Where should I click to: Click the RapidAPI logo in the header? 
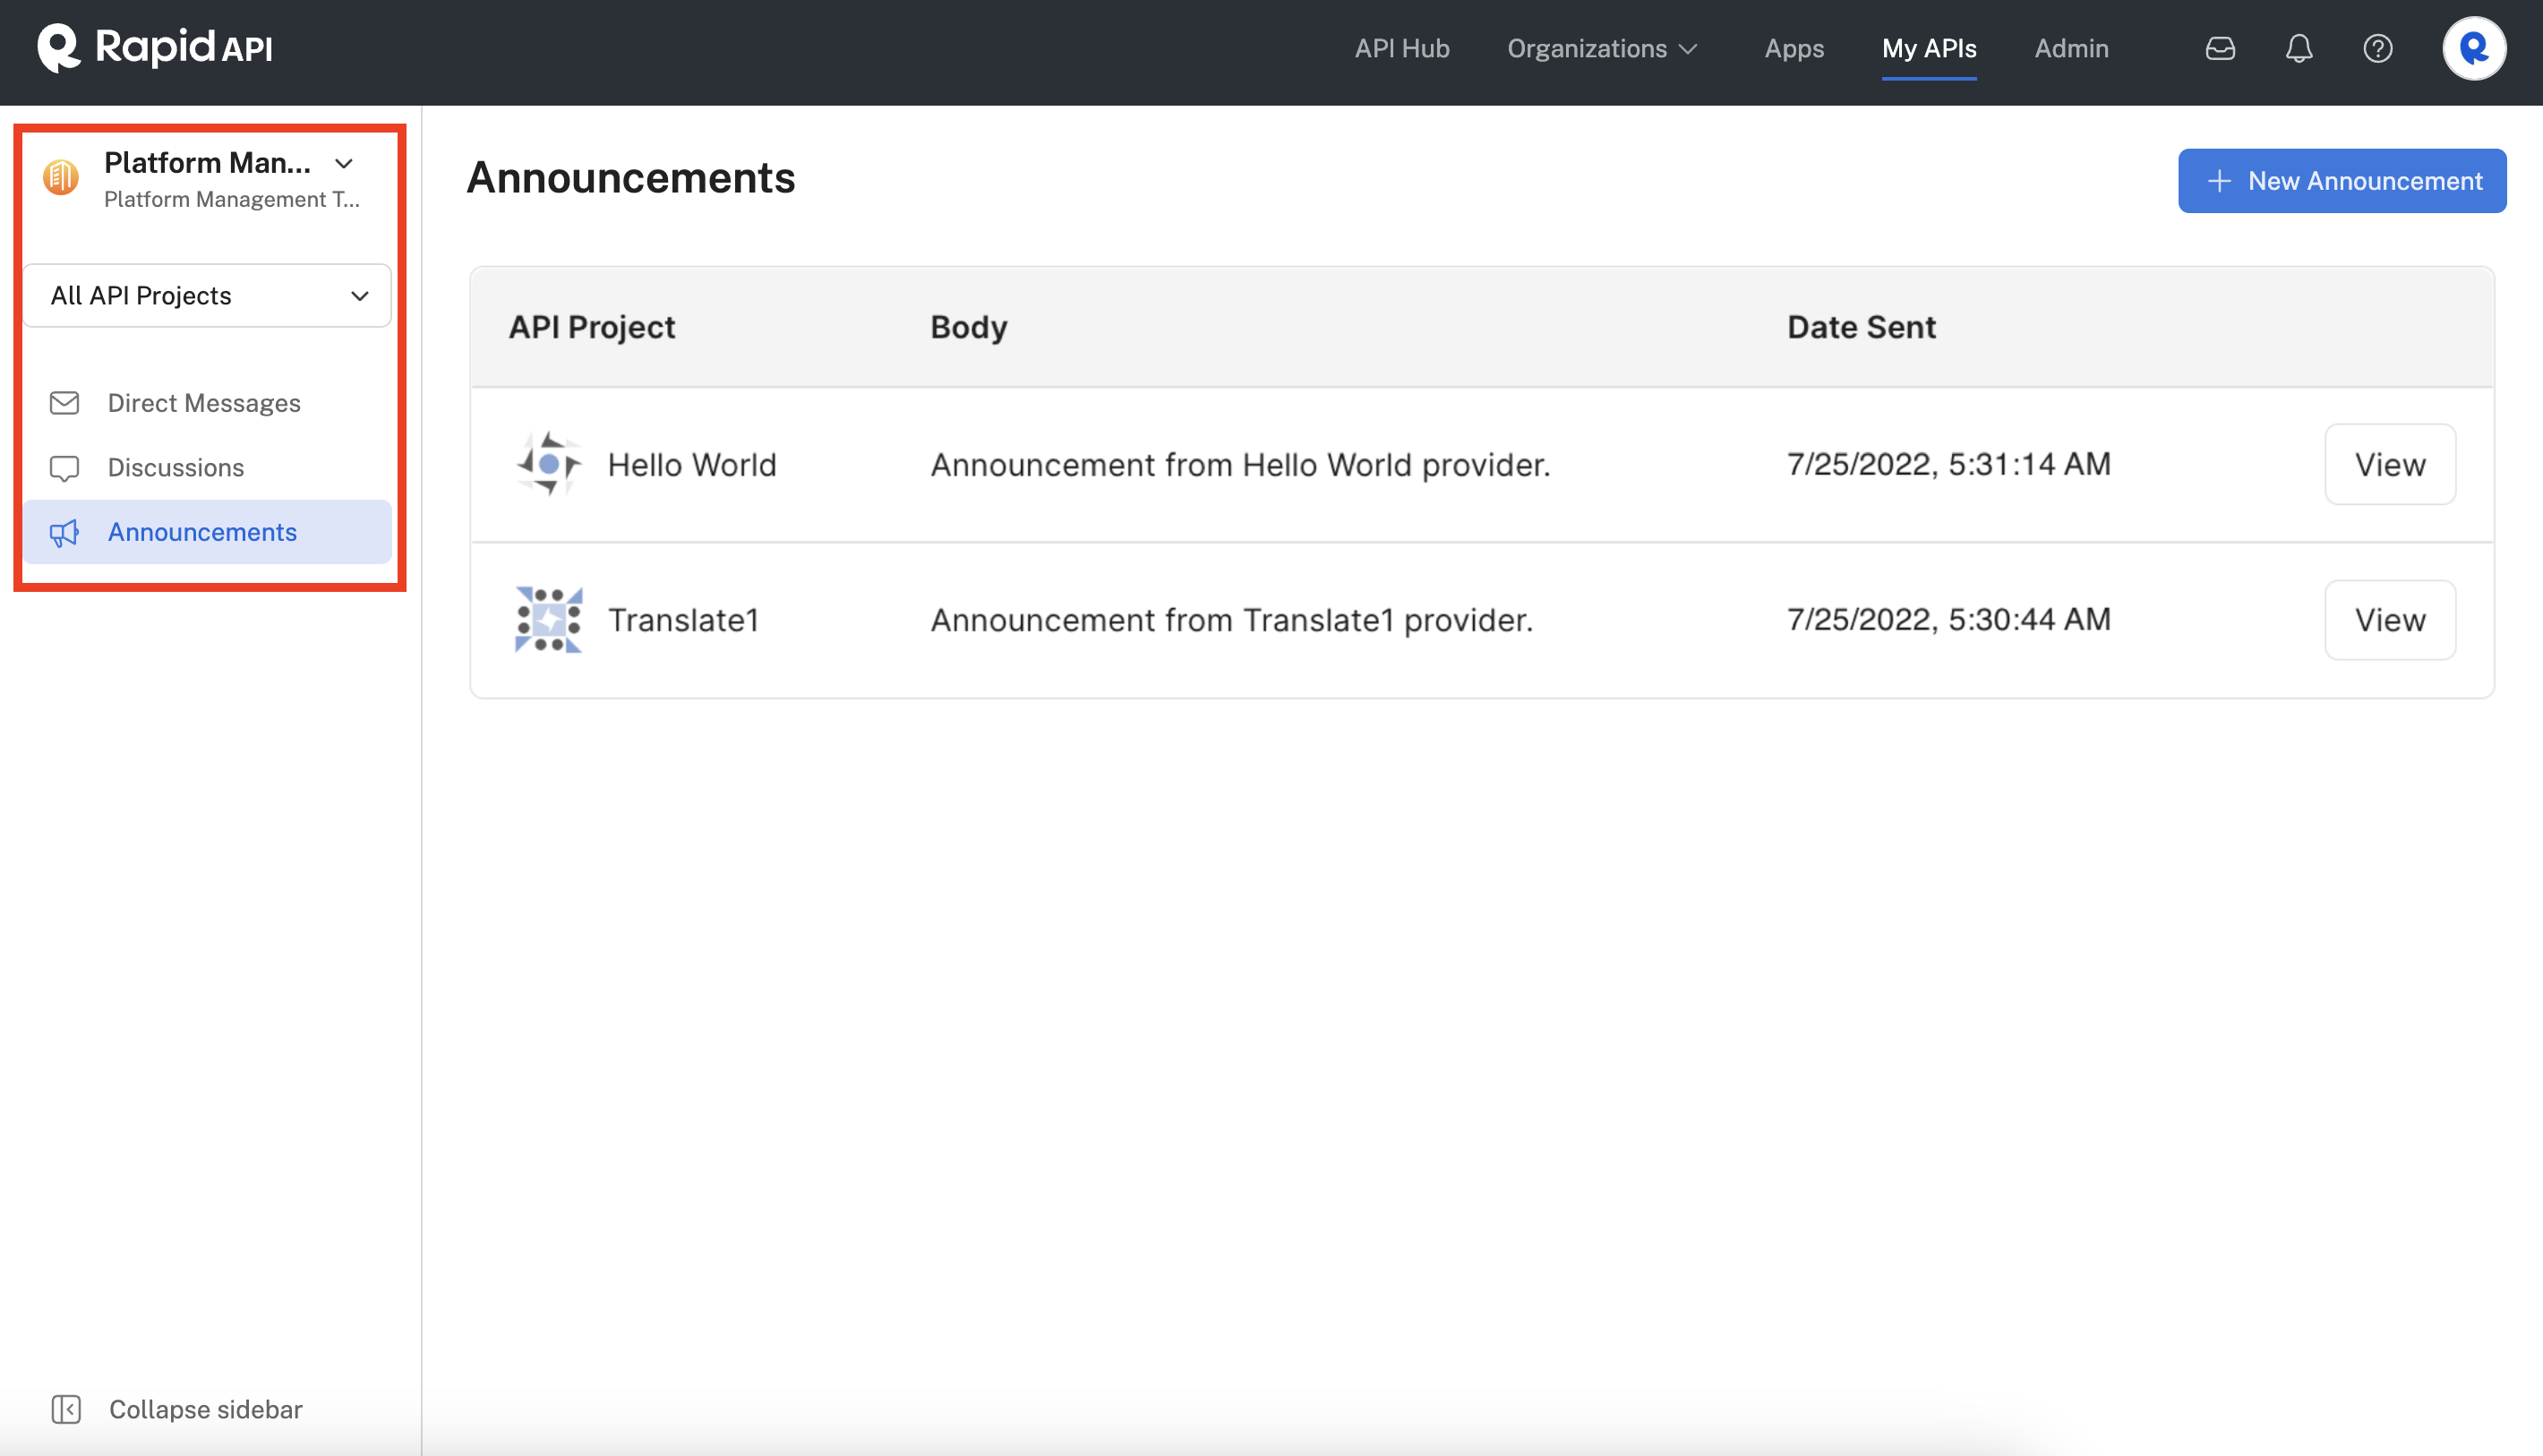coord(155,48)
